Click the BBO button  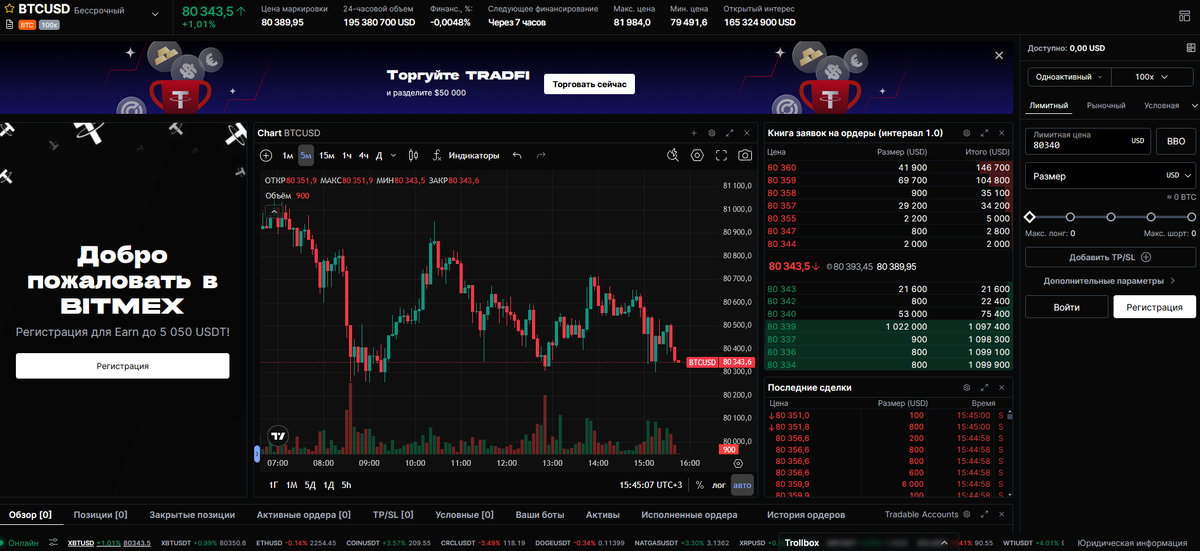coord(1175,142)
